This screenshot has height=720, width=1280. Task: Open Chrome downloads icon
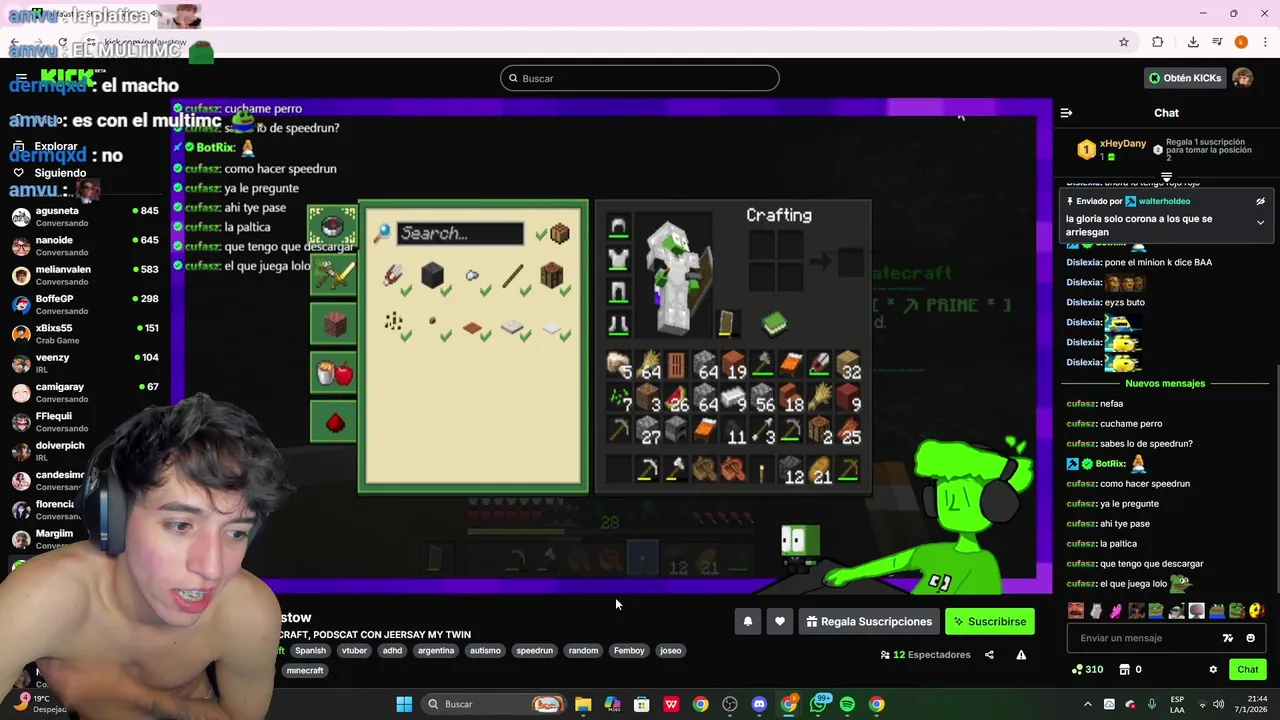(x=1193, y=42)
